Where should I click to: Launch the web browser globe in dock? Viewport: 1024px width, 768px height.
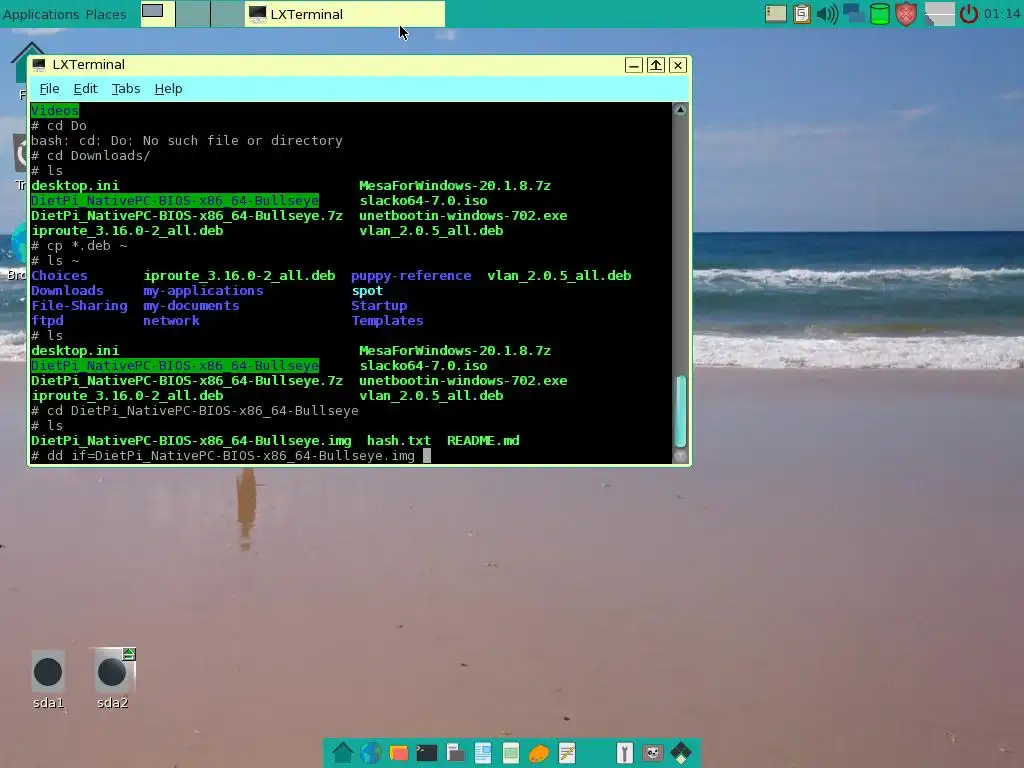coord(370,753)
